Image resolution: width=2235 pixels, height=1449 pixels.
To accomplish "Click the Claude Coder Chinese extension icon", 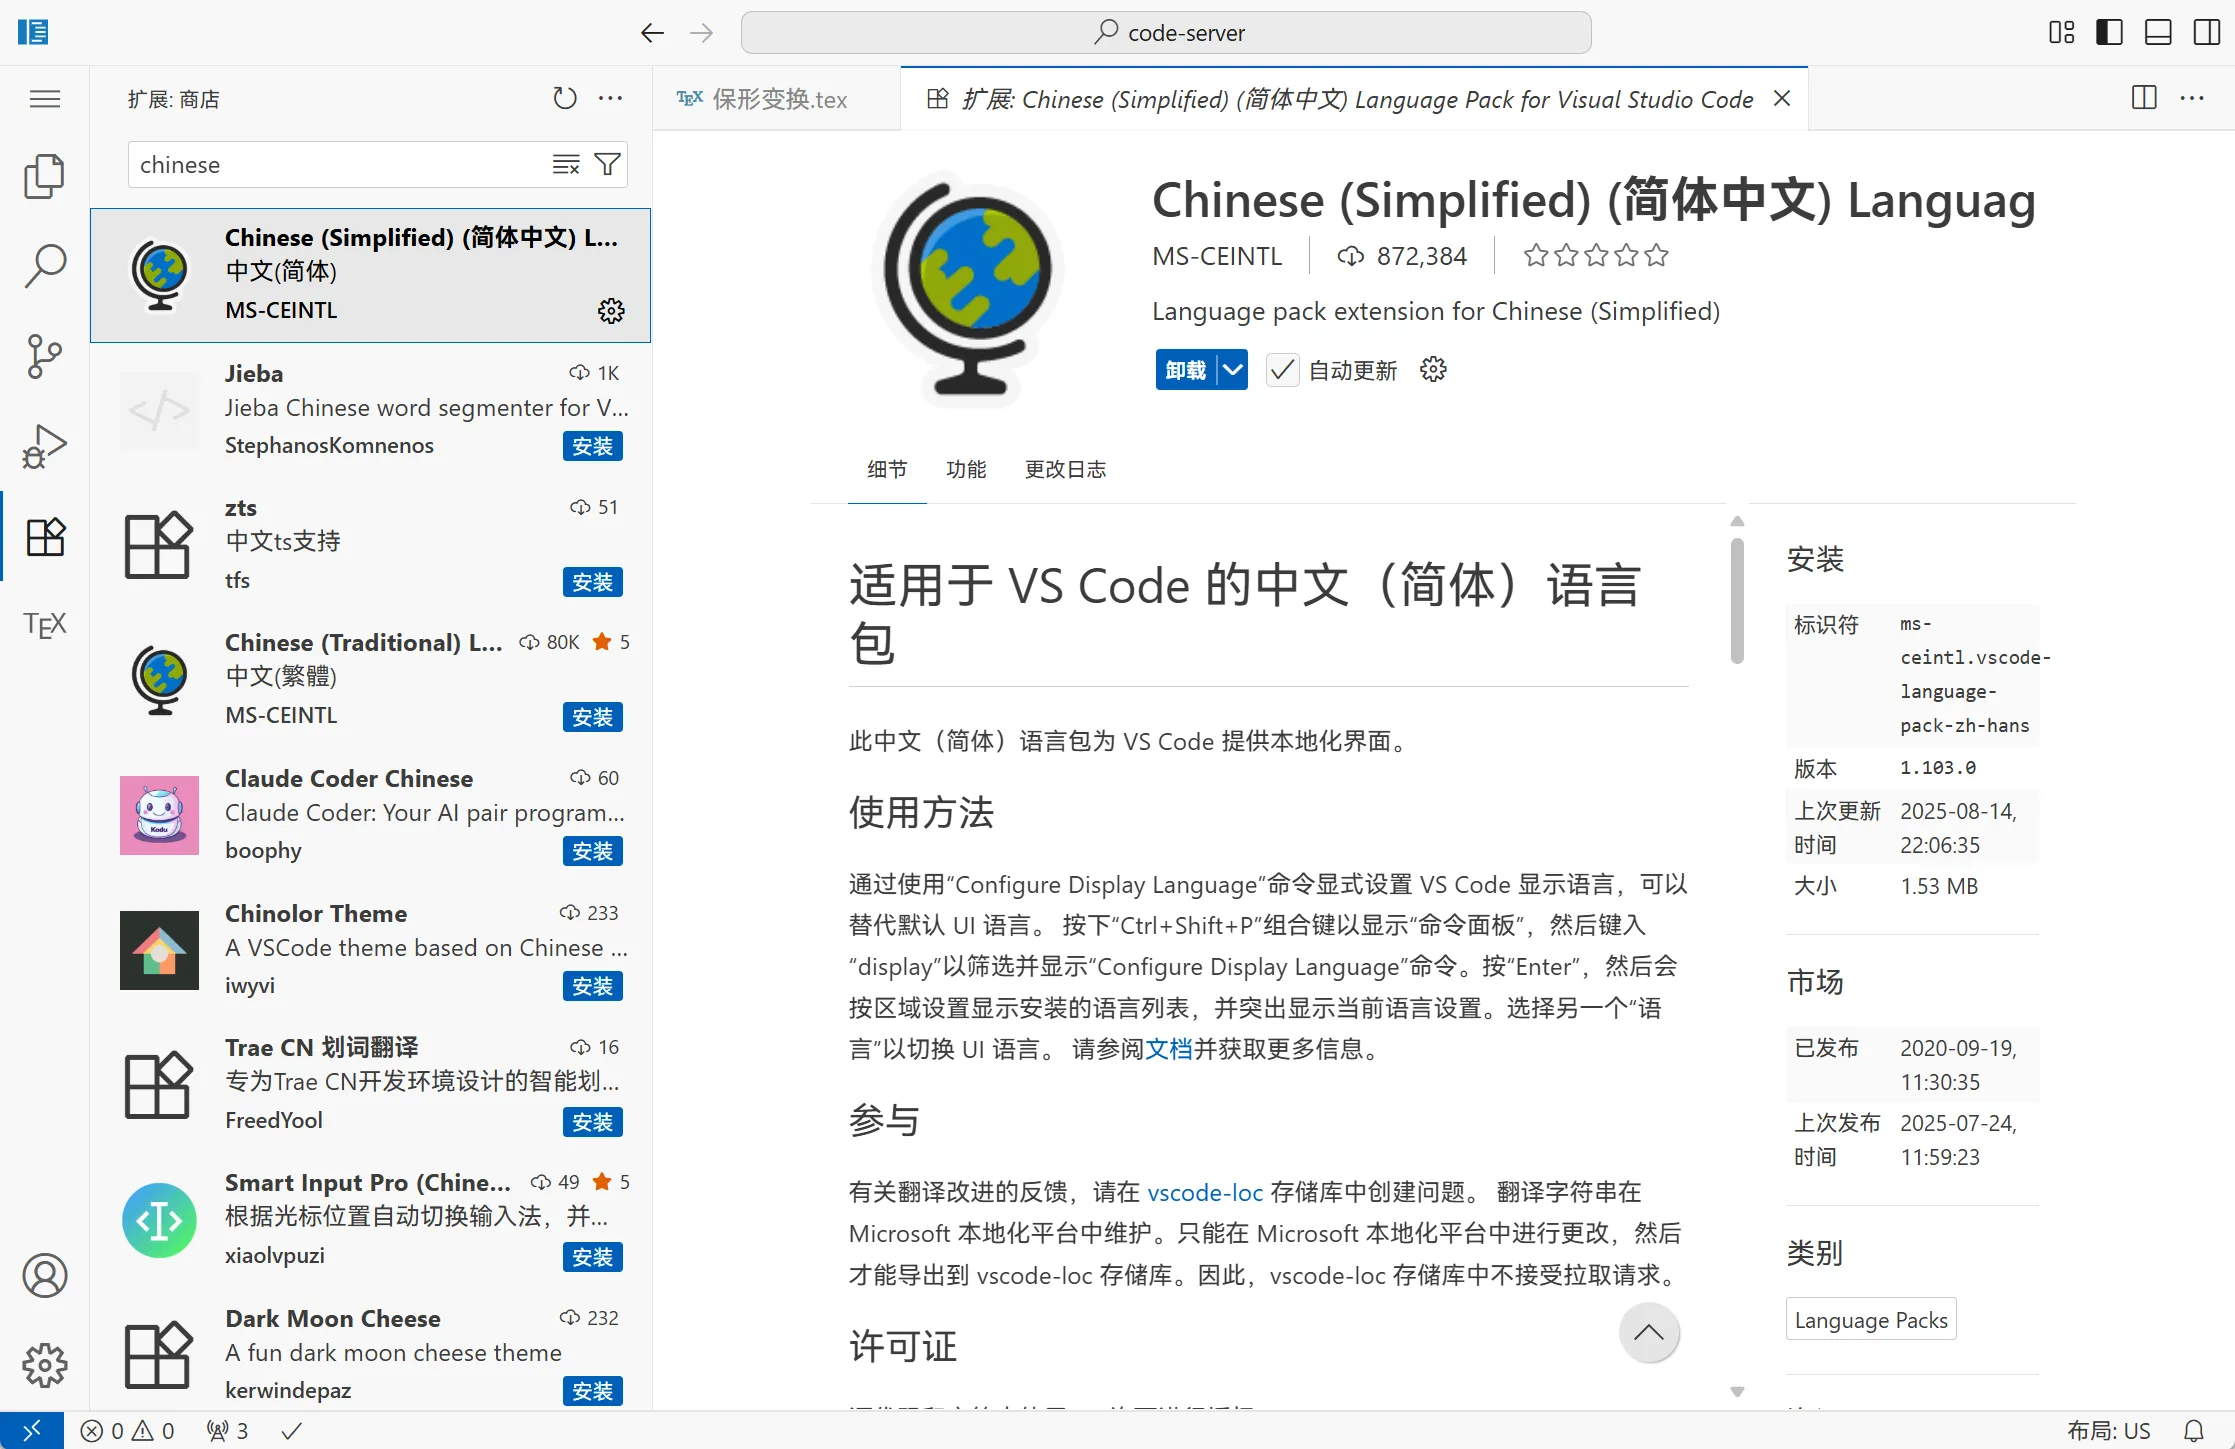I will pos(159,815).
